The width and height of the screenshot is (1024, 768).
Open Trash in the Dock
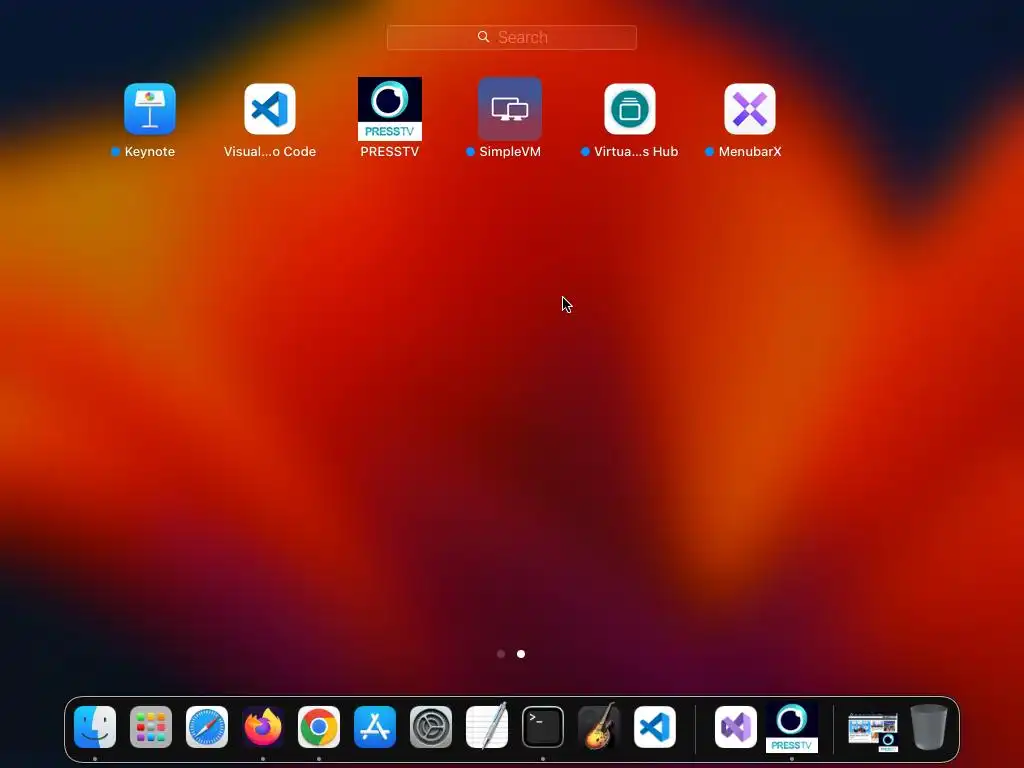[929, 727]
